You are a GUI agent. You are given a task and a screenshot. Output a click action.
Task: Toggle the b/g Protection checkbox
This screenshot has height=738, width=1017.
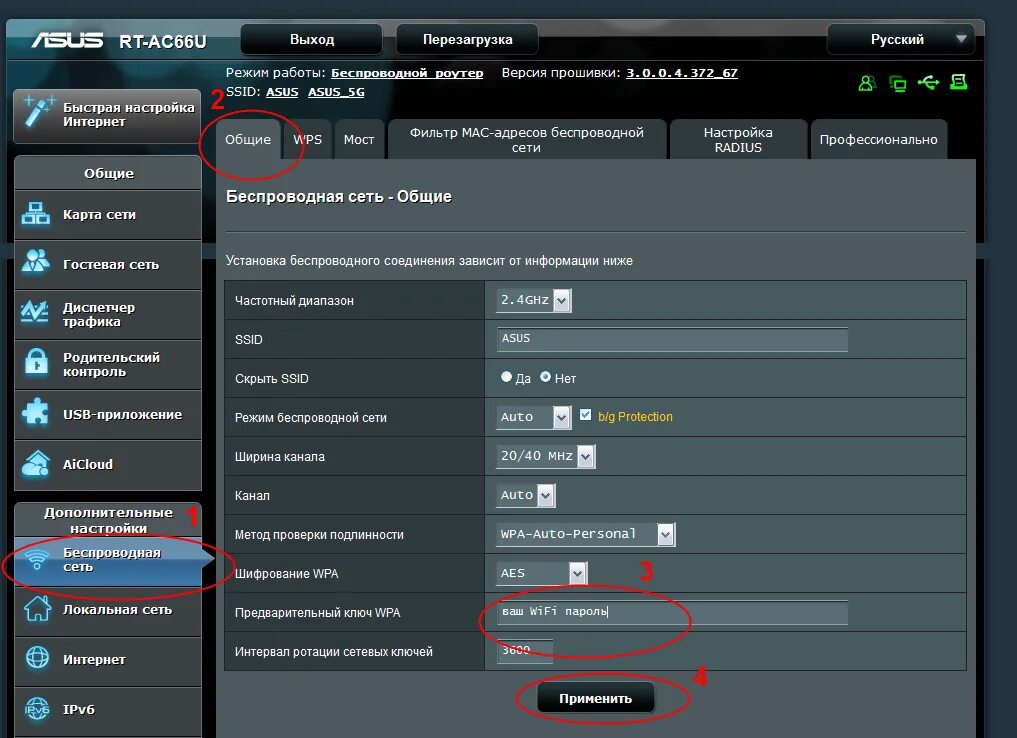(585, 415)
